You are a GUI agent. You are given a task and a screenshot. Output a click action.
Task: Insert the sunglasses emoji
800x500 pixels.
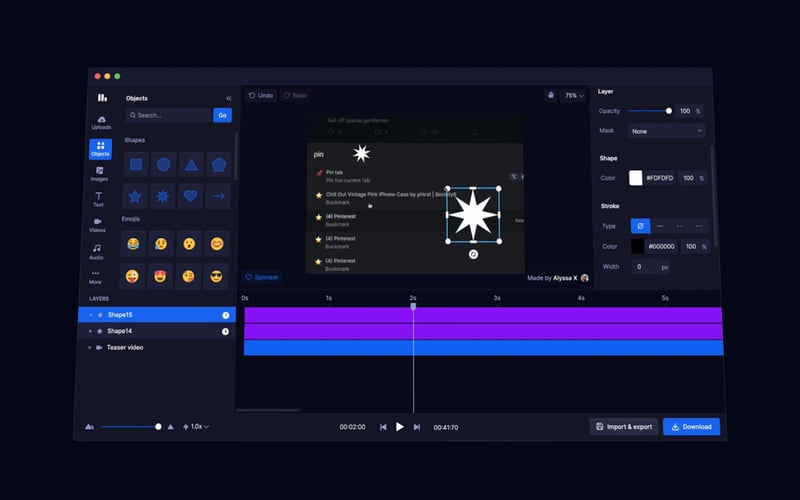tap(216, 277)
